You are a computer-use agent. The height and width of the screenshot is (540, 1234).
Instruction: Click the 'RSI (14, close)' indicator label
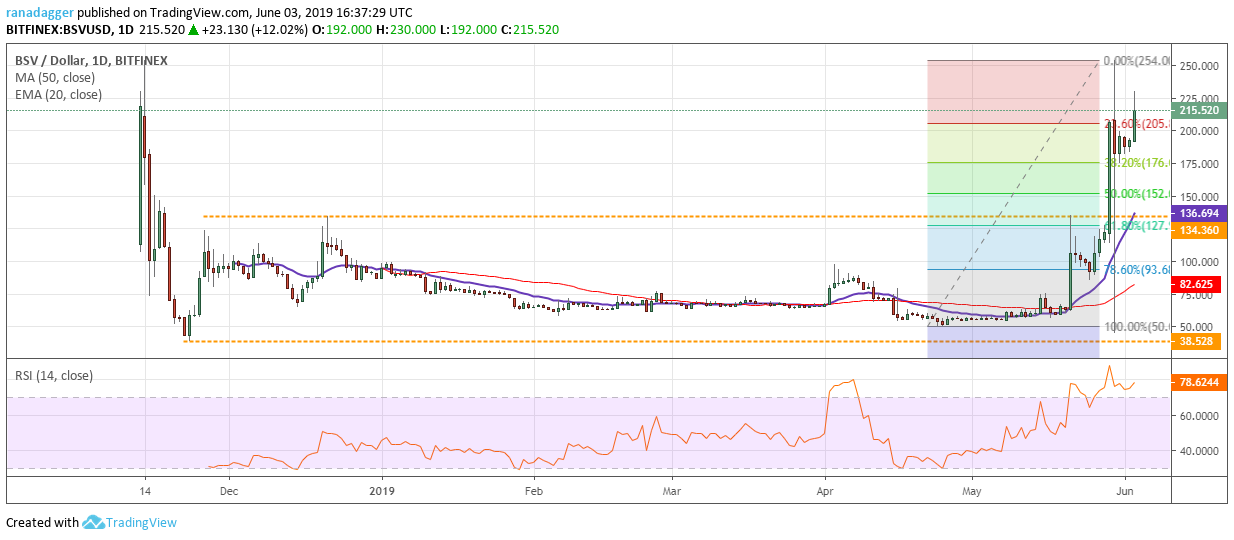coord(53,375)
